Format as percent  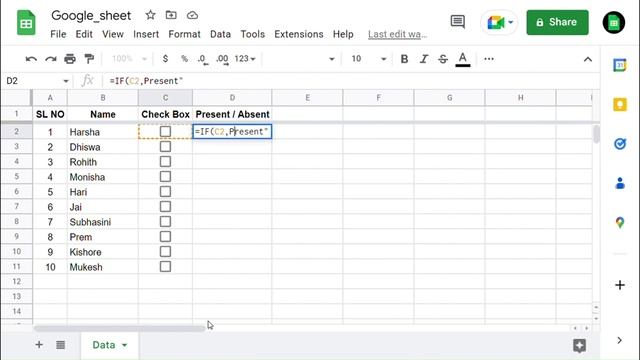coord(184,59)
